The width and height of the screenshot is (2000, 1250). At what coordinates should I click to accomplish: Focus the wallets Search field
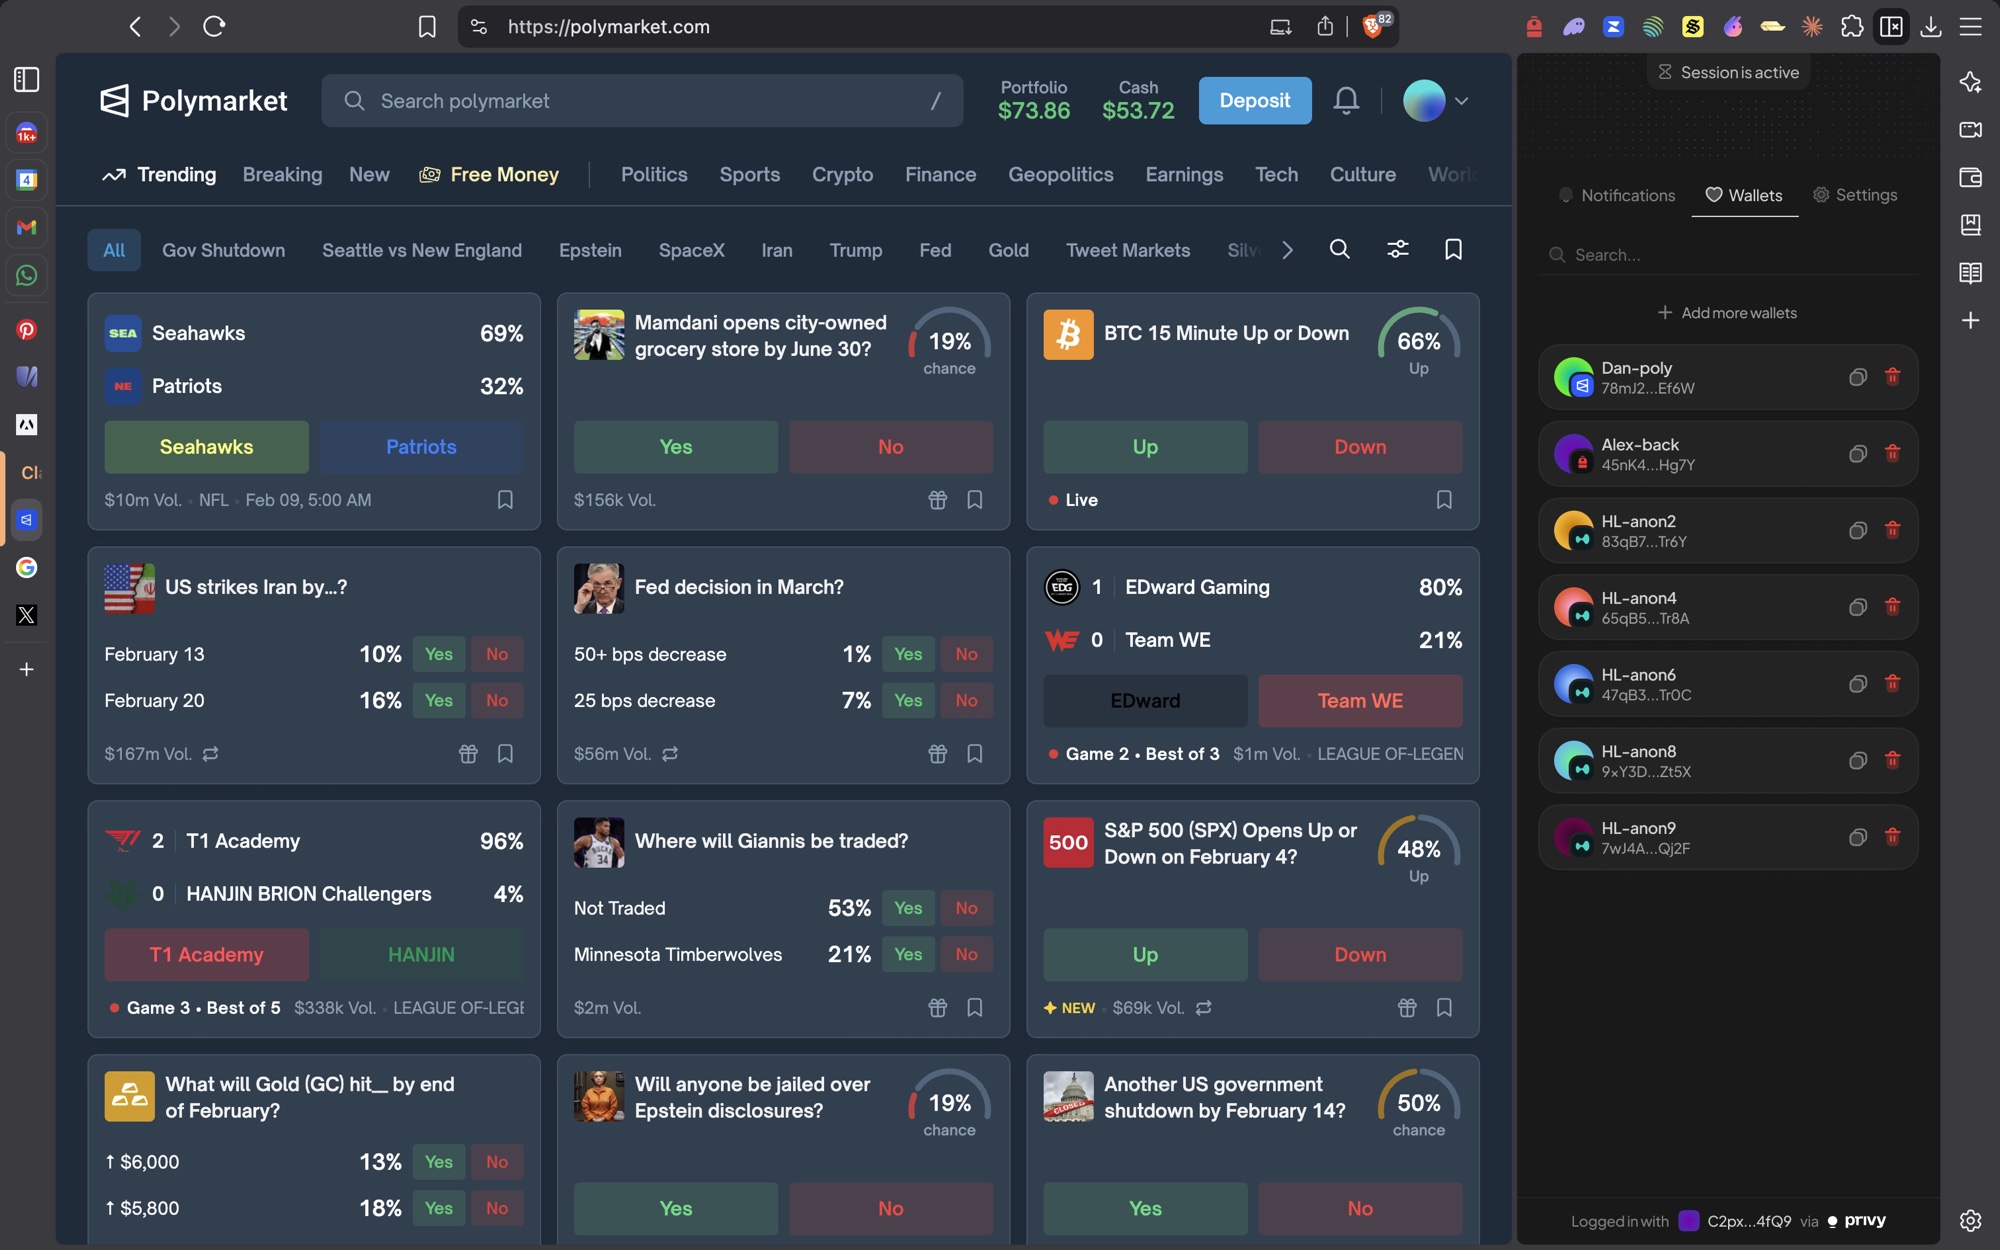pos(1727,255)
